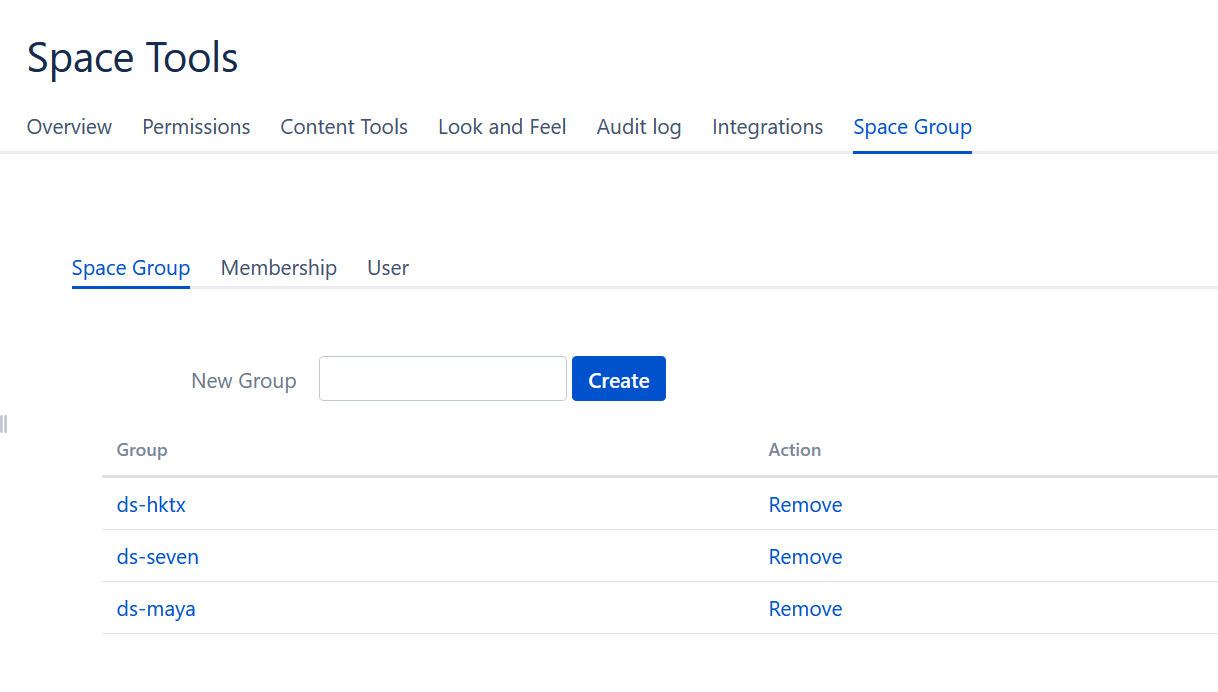Open the Audit log tab
Viewport: 1218px width, 692px height.
point(639,127)
